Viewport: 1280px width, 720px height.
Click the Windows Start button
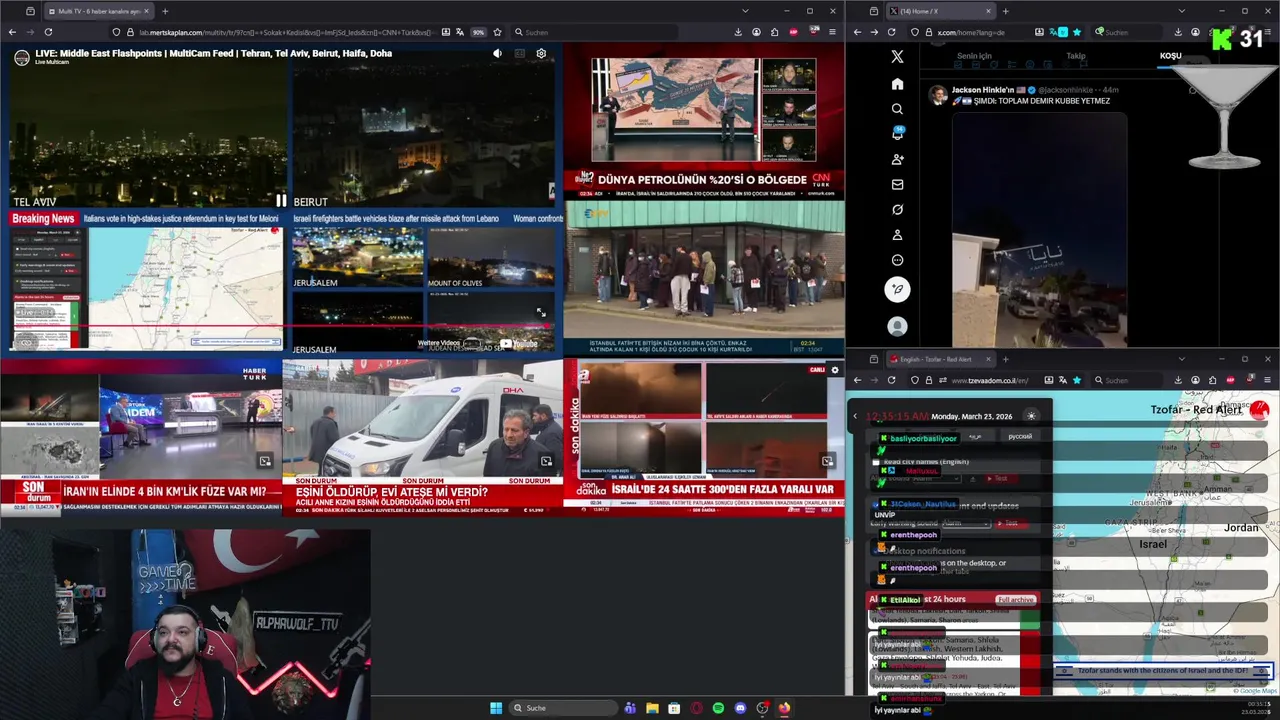pyautogui.click(x=496, y=708)
